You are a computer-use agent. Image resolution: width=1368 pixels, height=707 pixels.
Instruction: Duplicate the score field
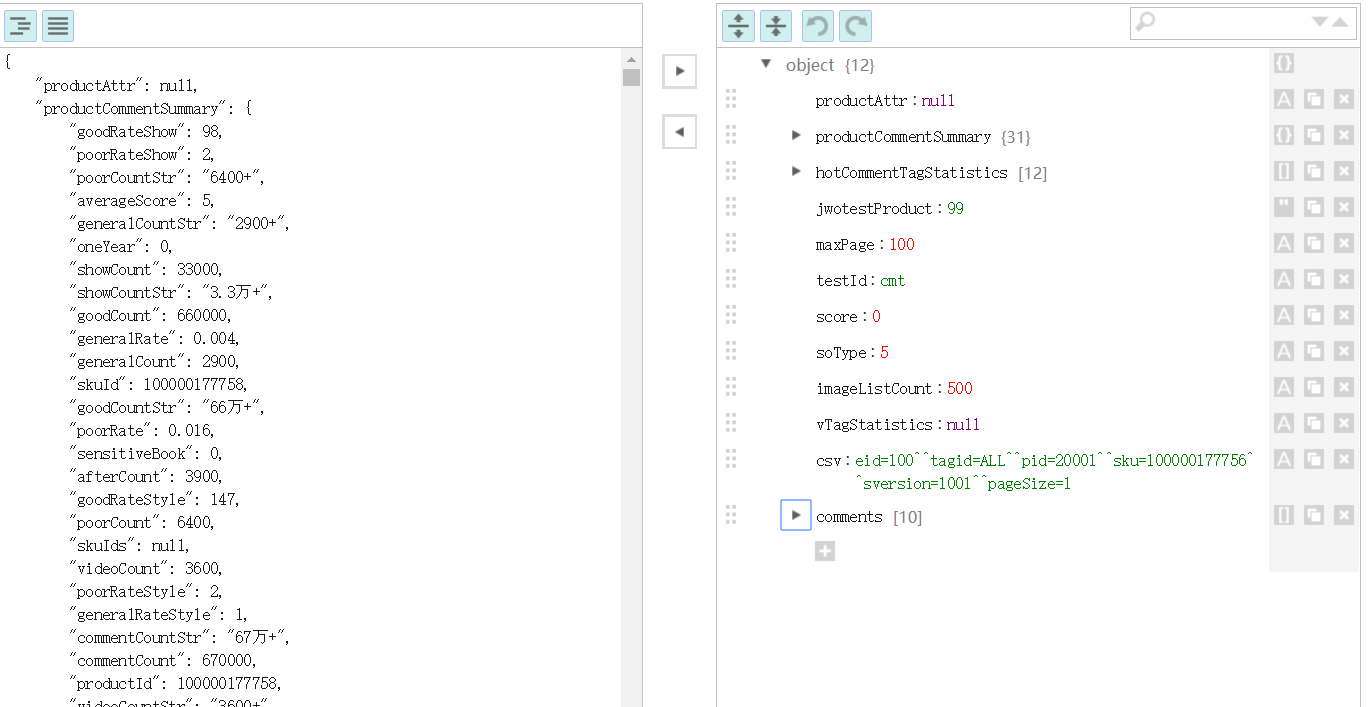click(1314, 315)
